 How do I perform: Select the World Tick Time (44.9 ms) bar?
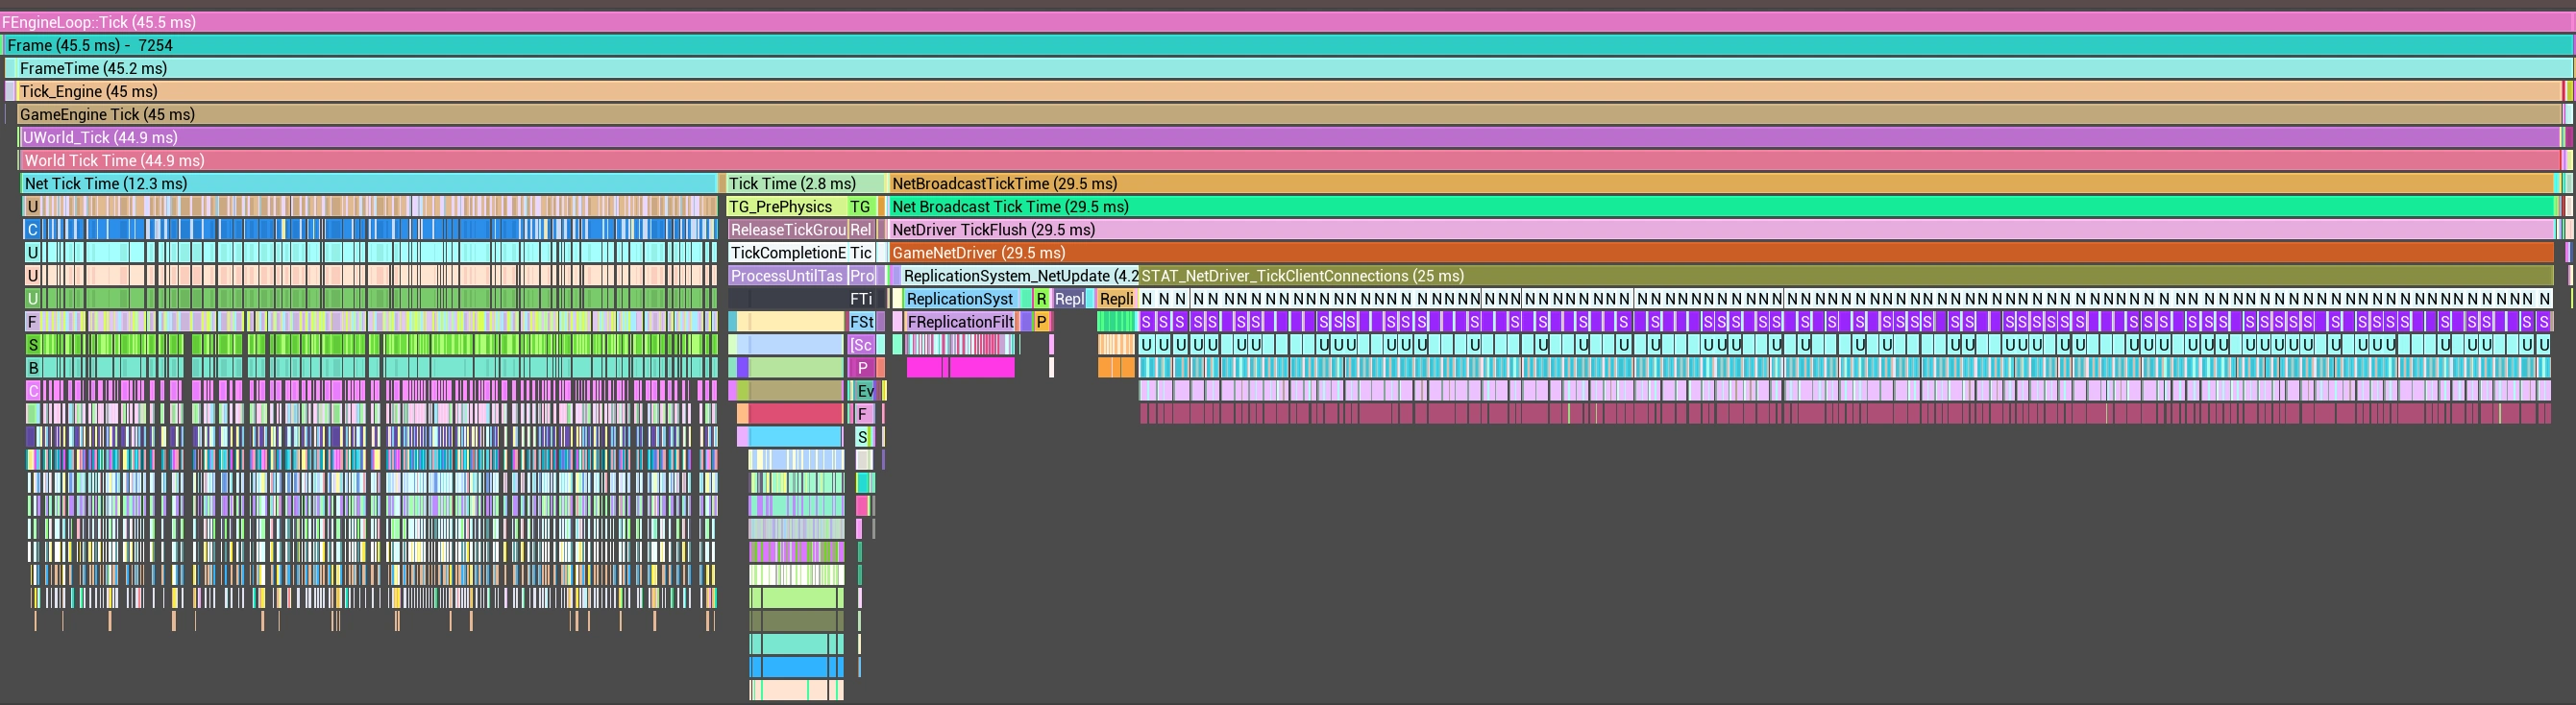coord(1286,160)
